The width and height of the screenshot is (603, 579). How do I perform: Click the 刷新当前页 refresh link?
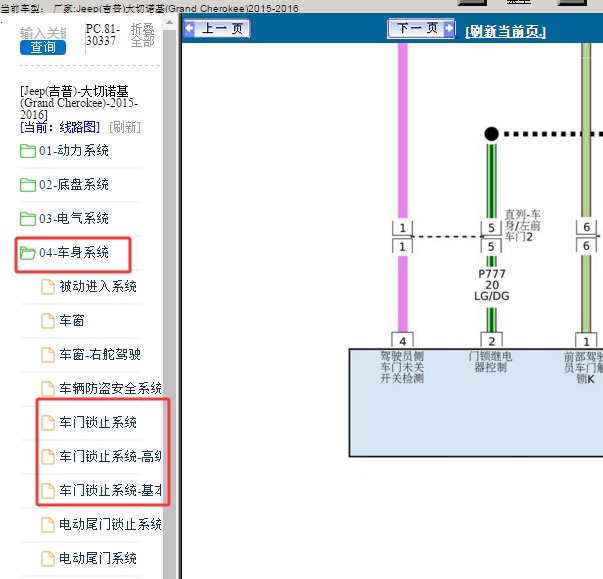point(505,32)
